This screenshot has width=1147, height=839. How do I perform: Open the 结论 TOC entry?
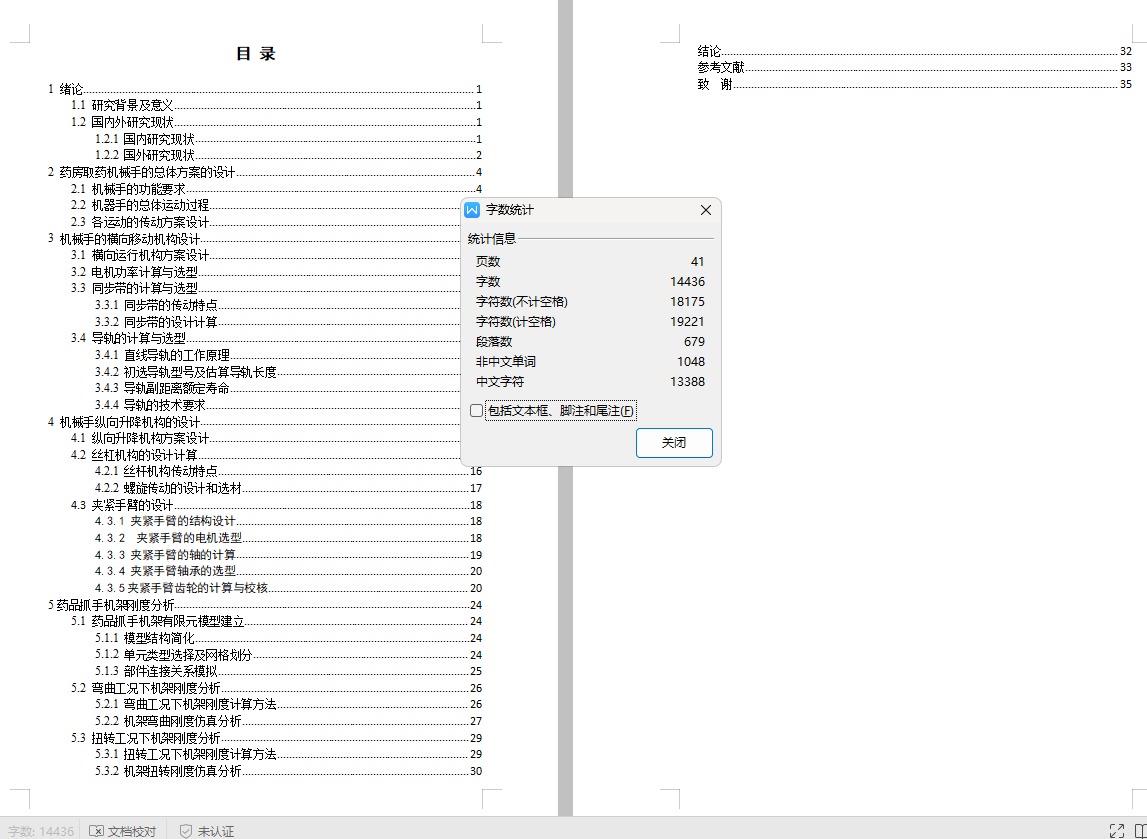[x=709, y=49]
